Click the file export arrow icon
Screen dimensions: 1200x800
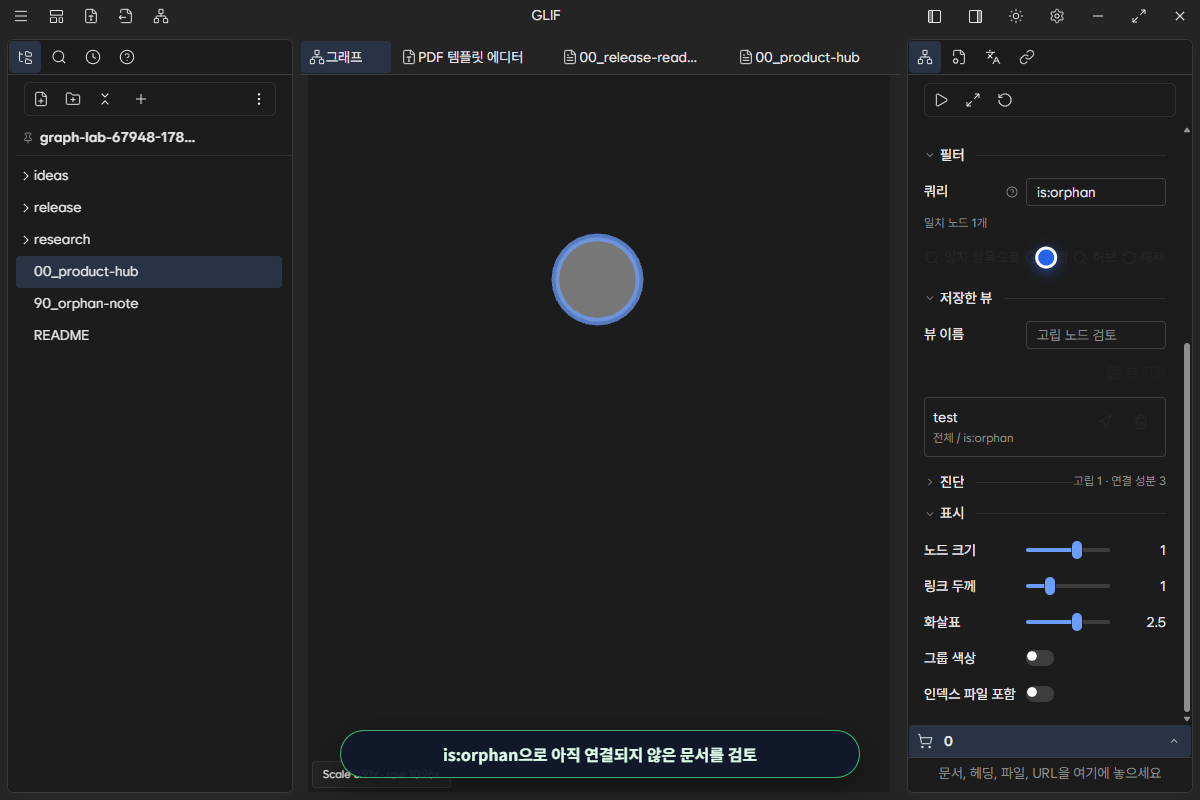[125, 16]
